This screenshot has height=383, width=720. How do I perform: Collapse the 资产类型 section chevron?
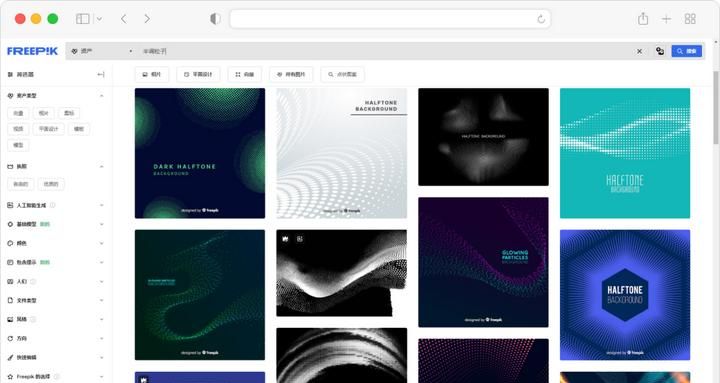[x=101, y=96]
